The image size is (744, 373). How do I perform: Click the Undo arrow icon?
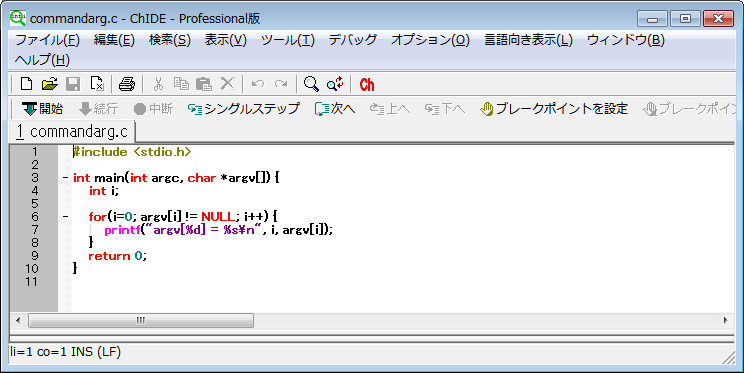(x=258, y=84)
